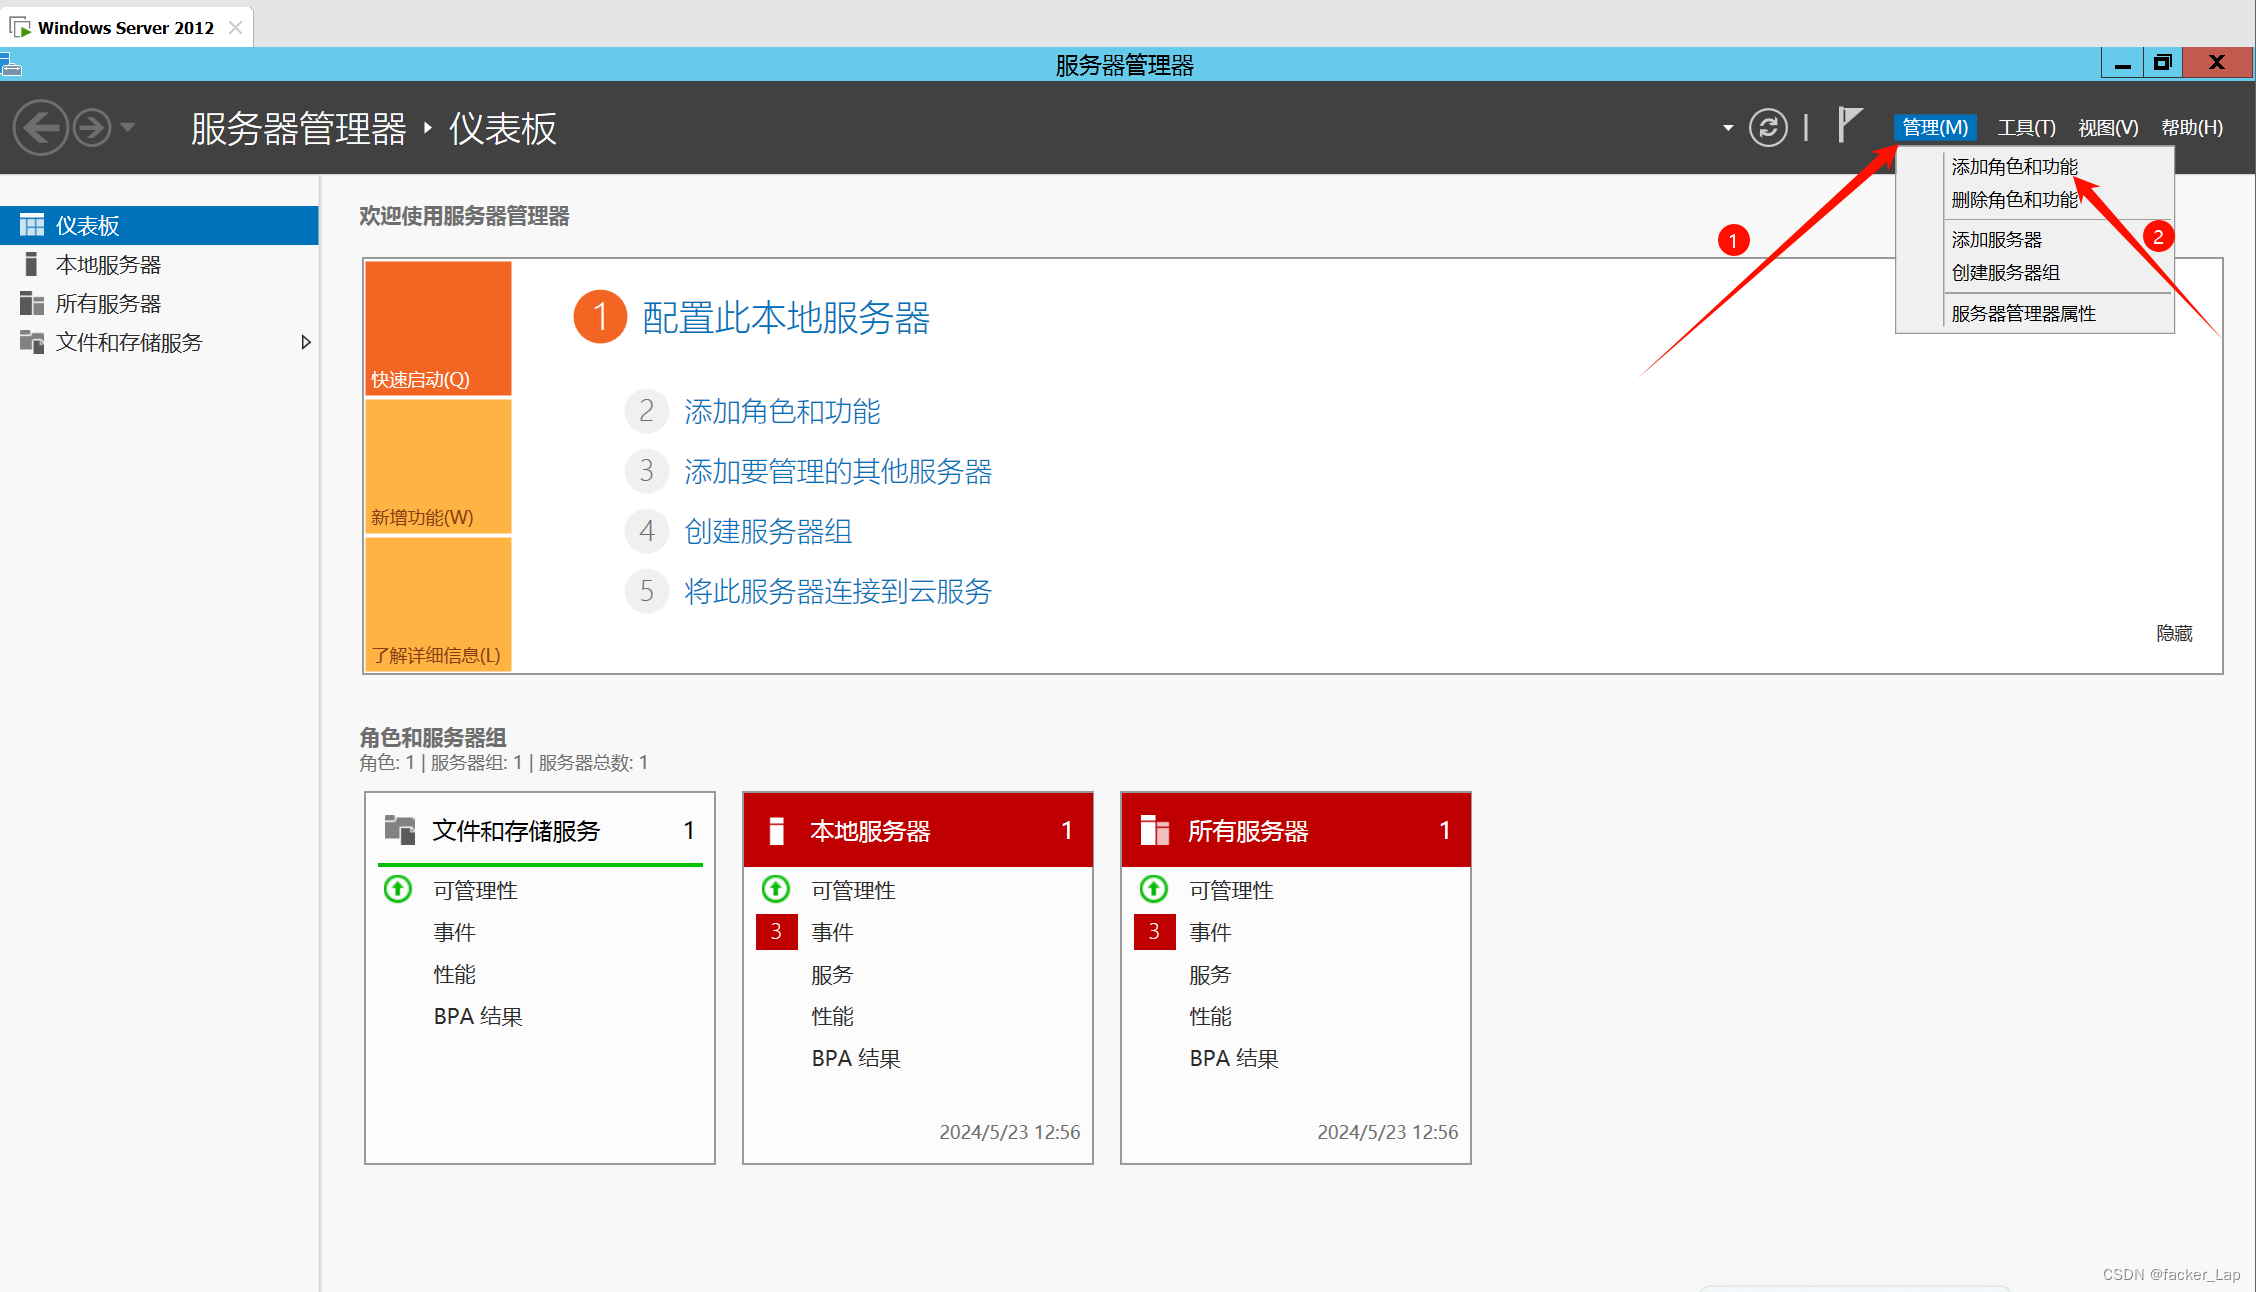Click the back navigation arrow
Screen dimensions: 2256x1292
41,128
